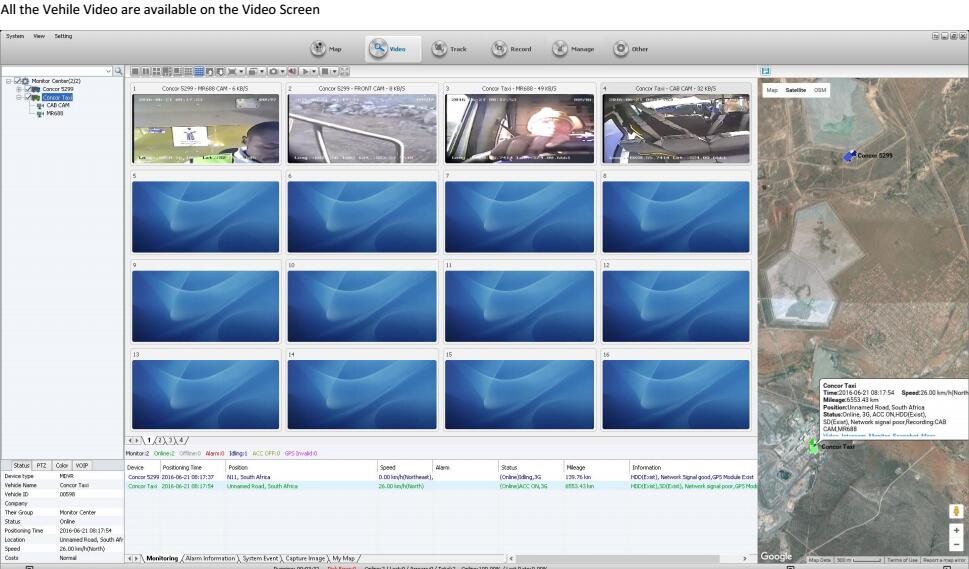Click the Street View pegman on map
This screenshot has width=969, height=569.
pos(956,512)
